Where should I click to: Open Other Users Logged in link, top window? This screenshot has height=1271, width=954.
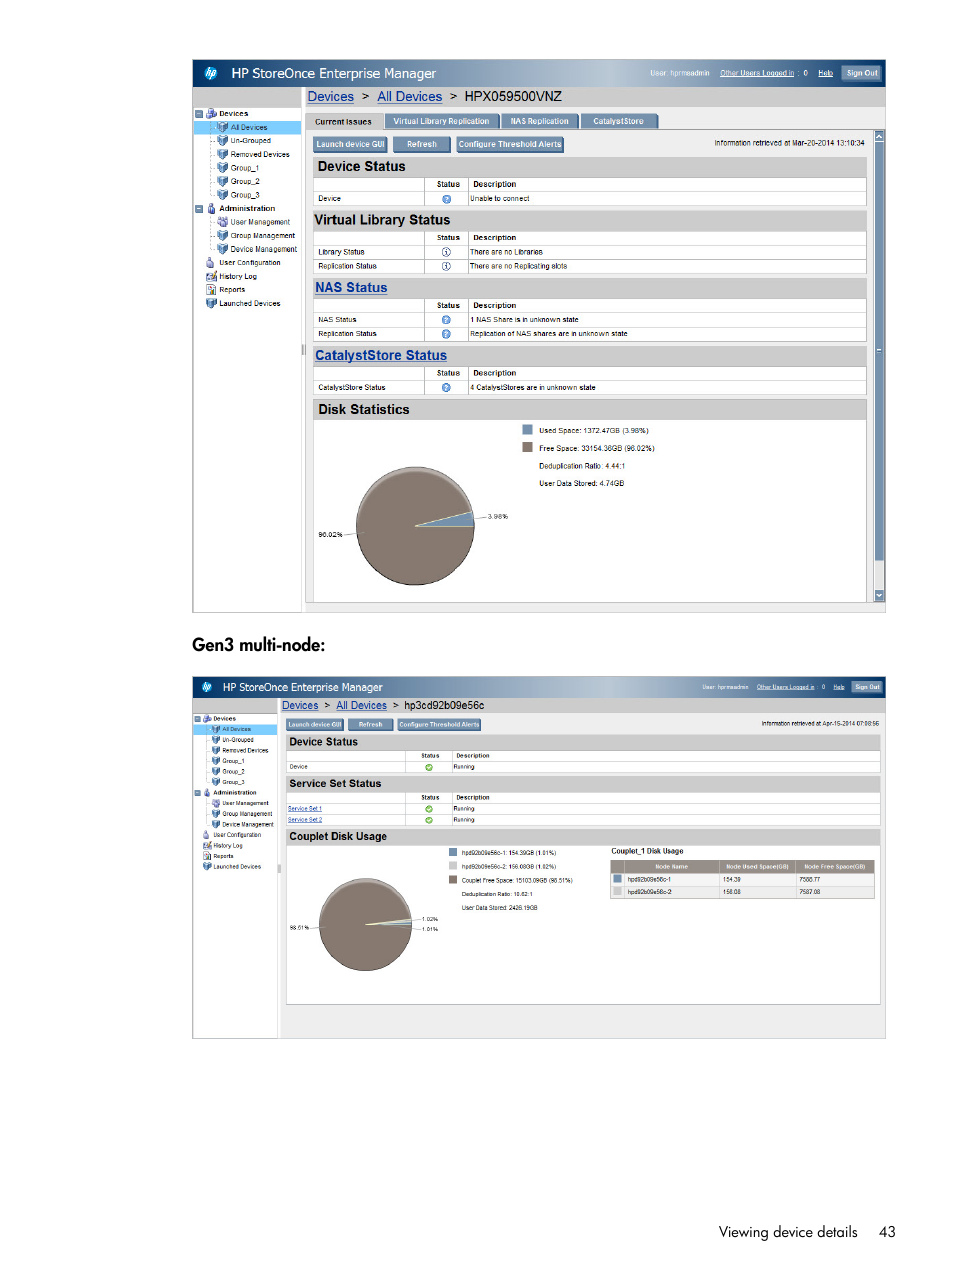tap(757, 73)
